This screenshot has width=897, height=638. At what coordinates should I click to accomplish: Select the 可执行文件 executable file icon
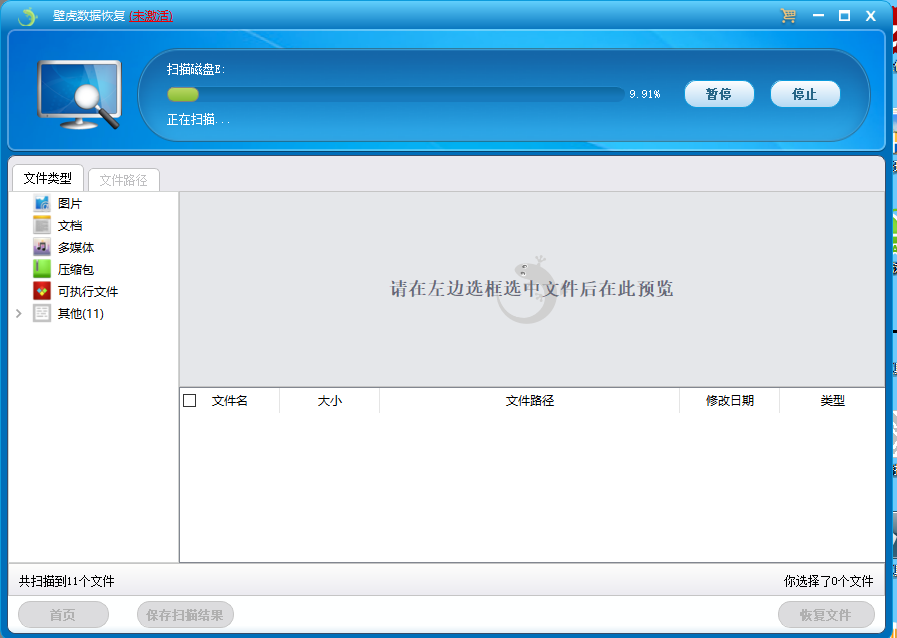pyautogui.click(x=42, y=290)
